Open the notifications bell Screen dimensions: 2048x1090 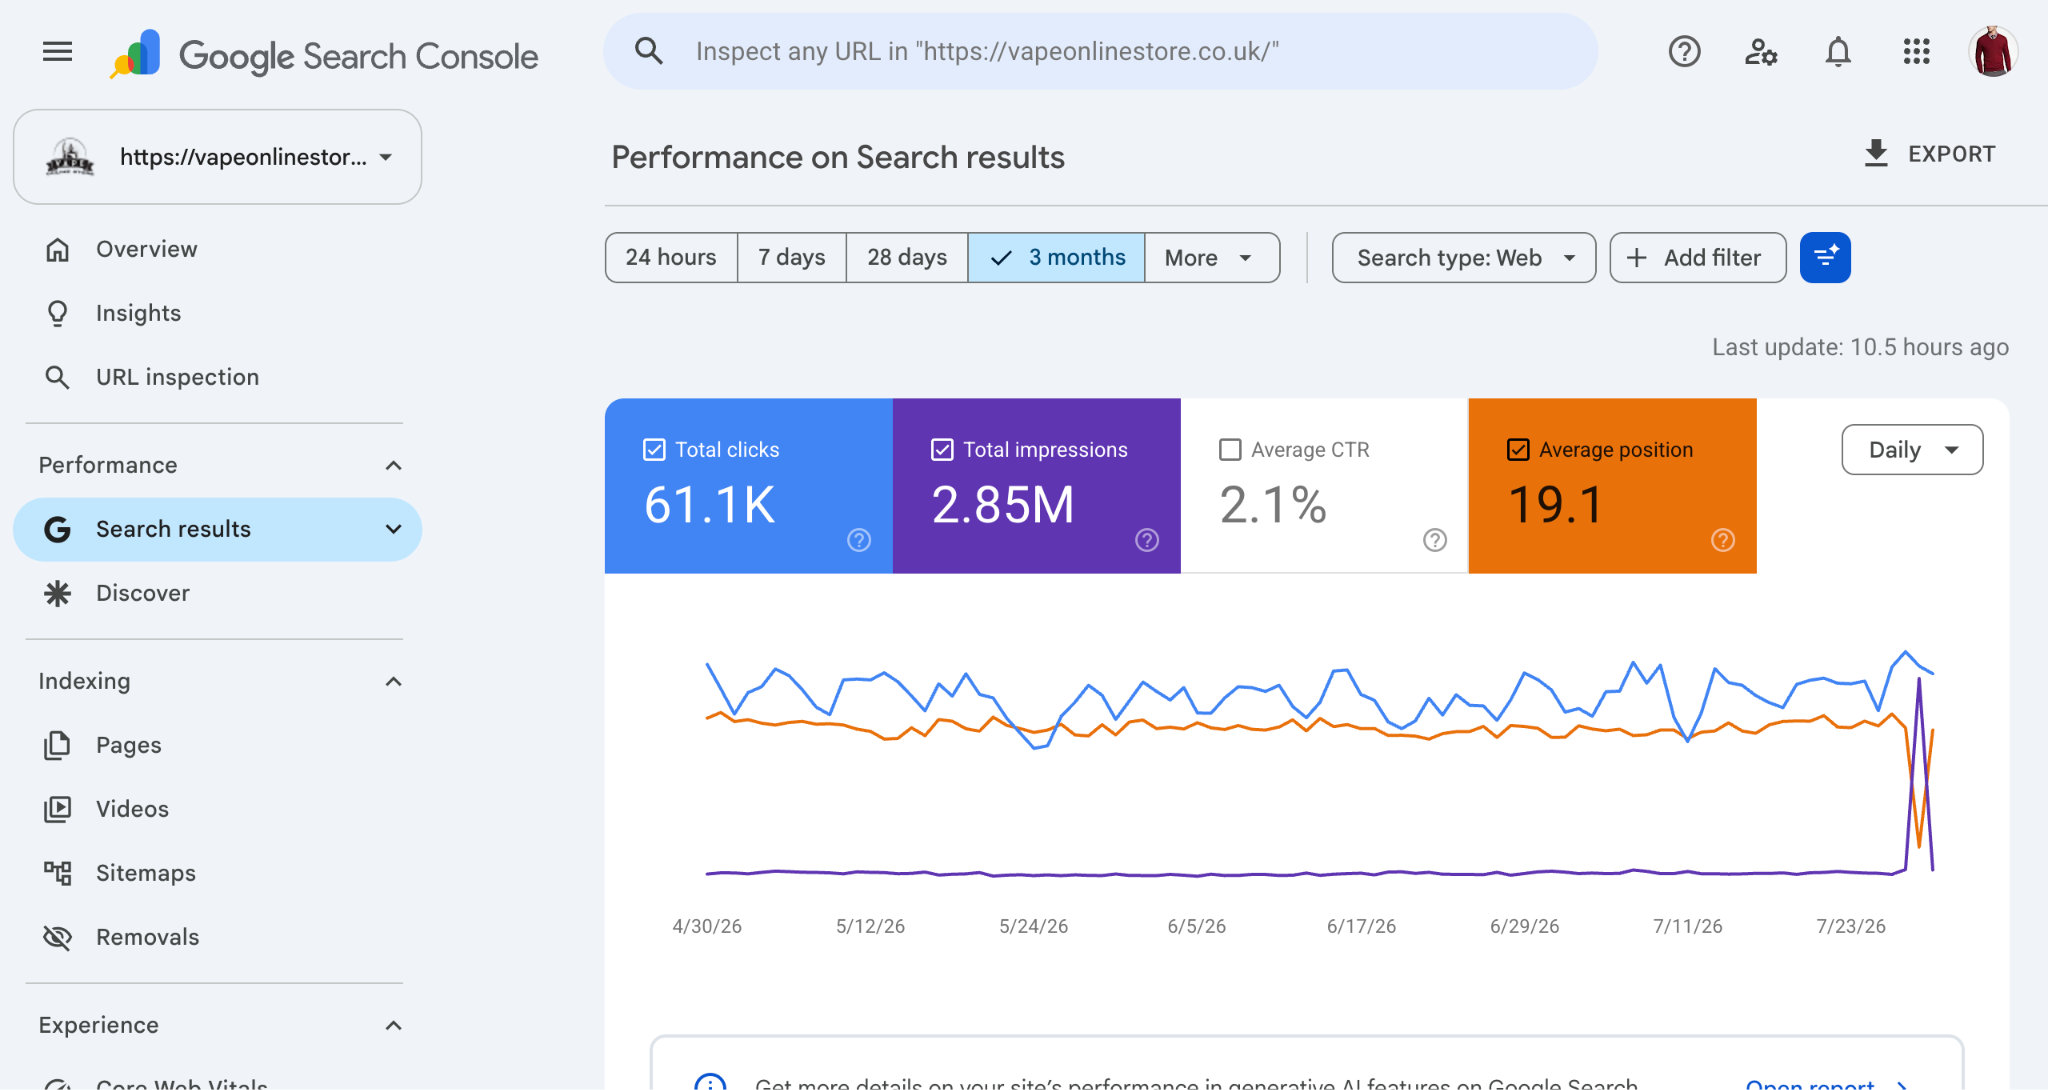click(x=1838, y=51)
